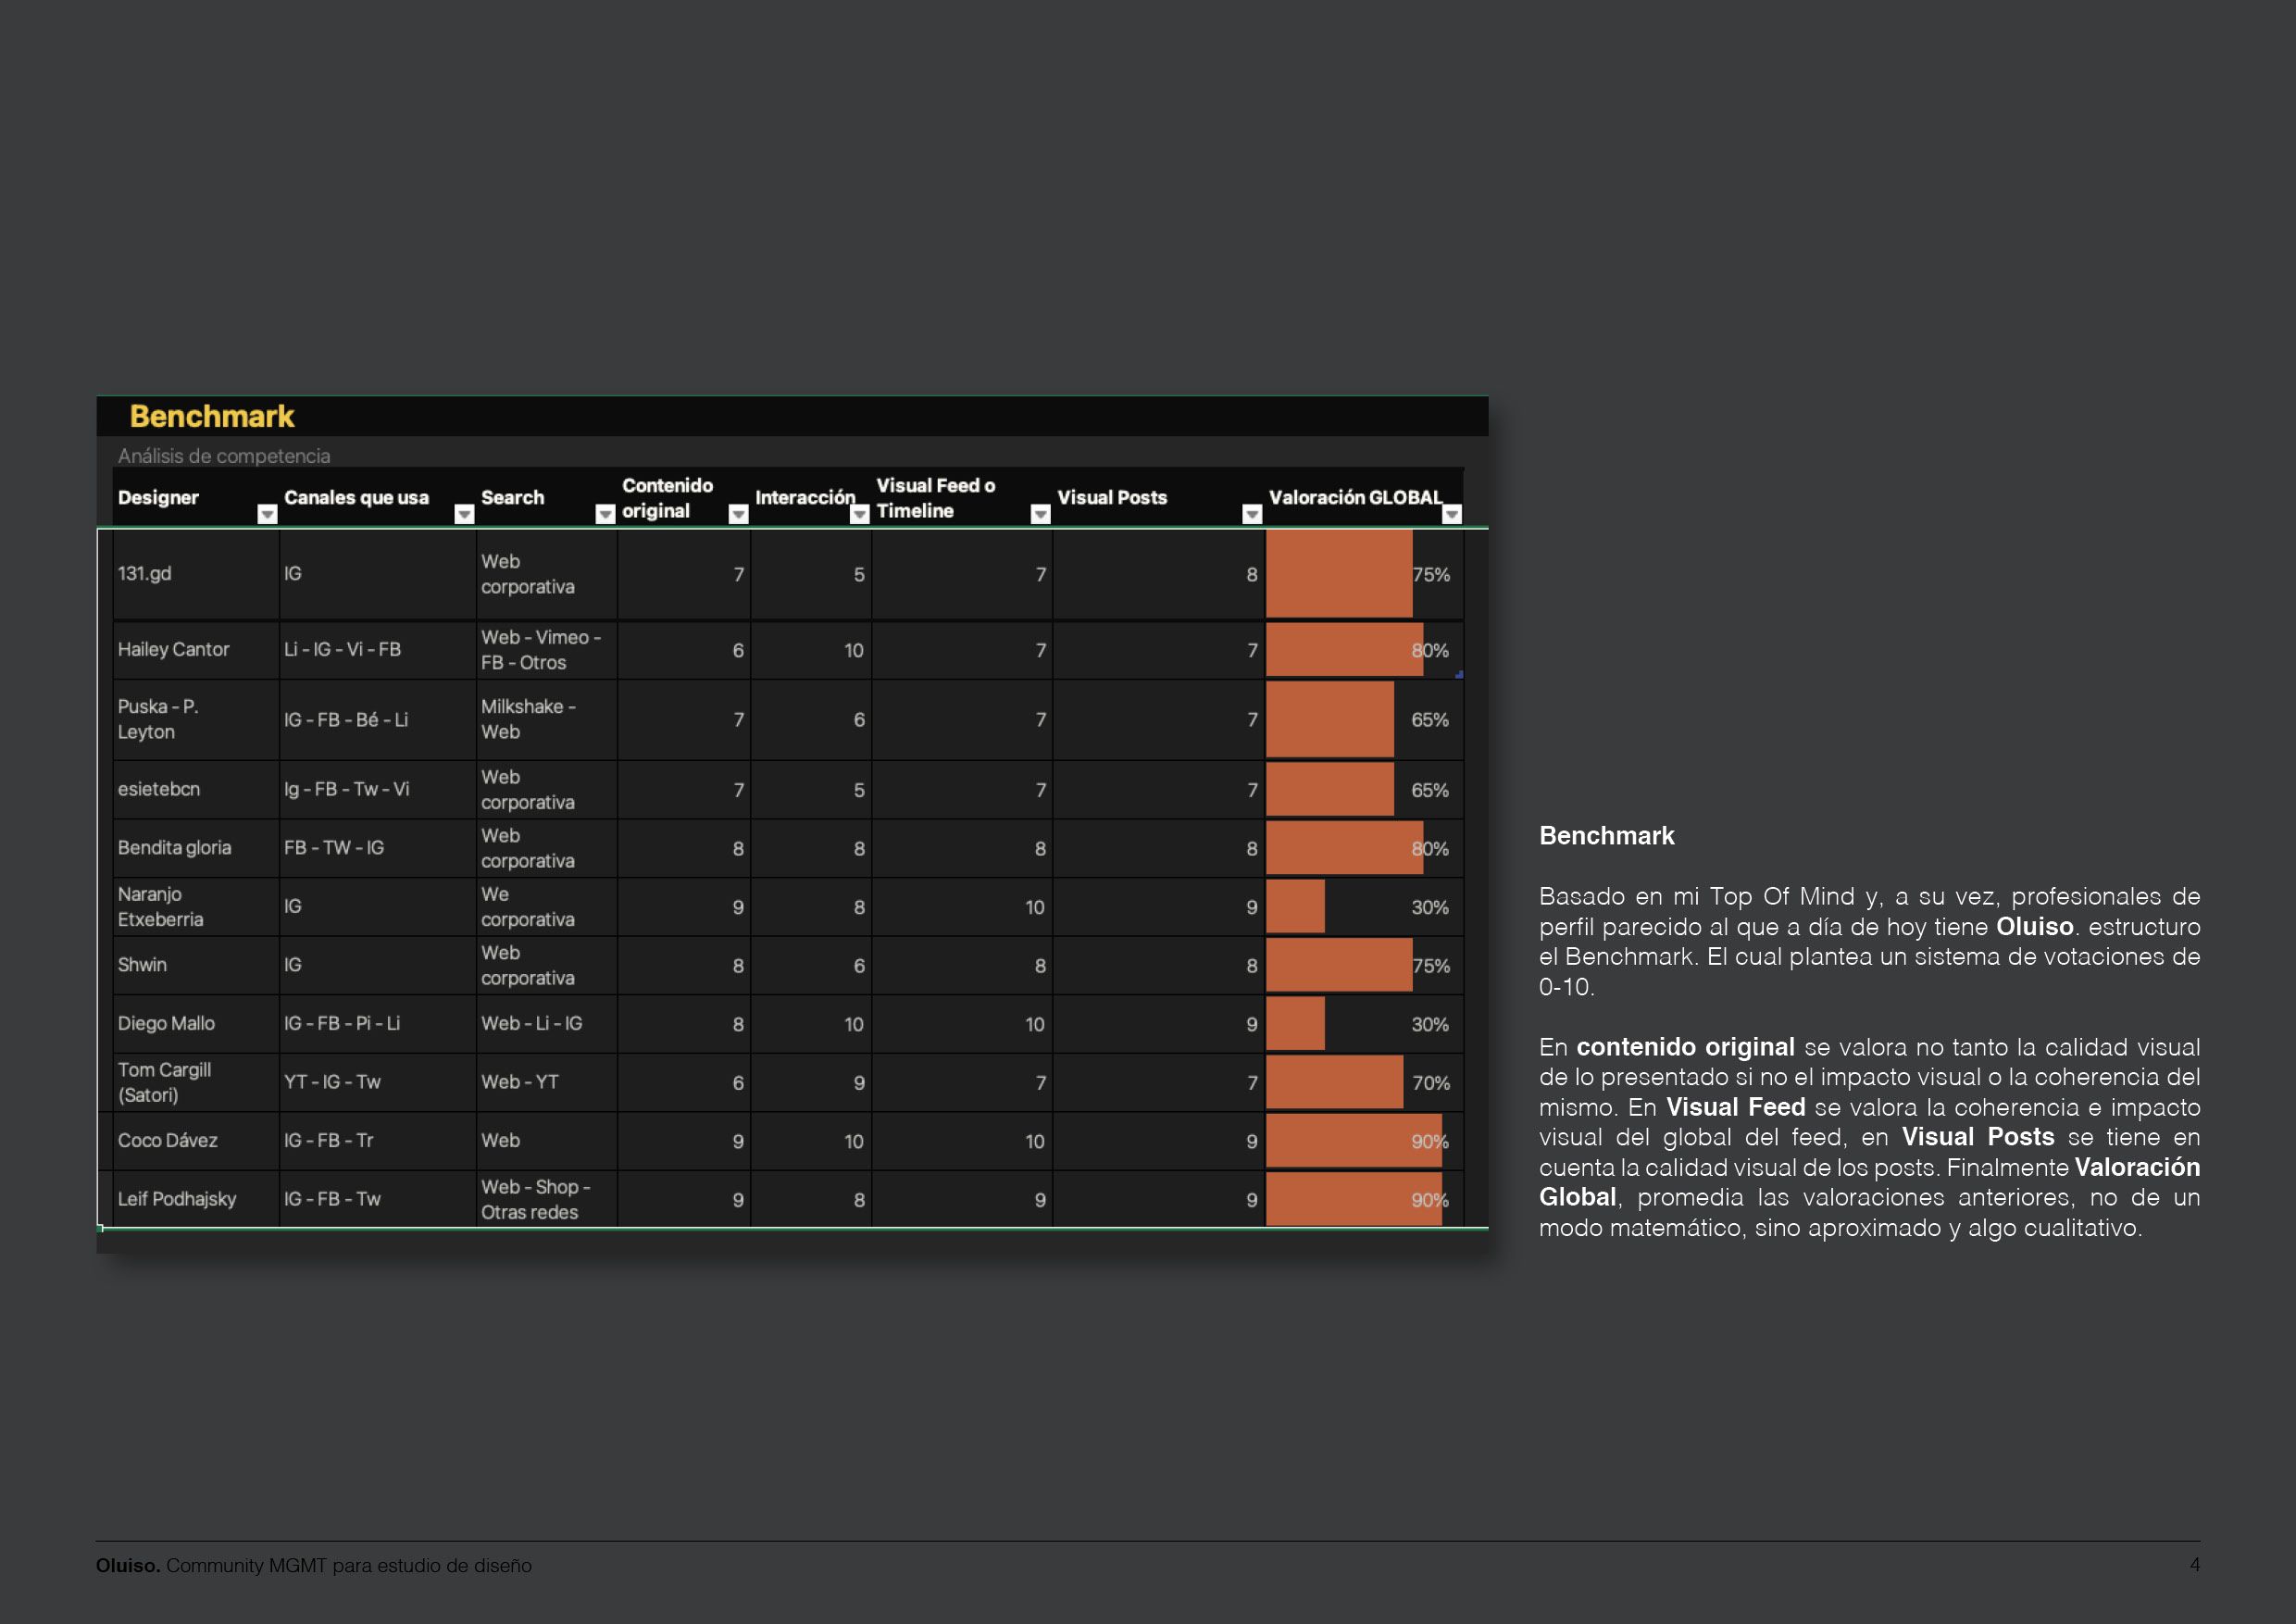Click the Tom Cargill (Satori) cell

(196, 1082)
